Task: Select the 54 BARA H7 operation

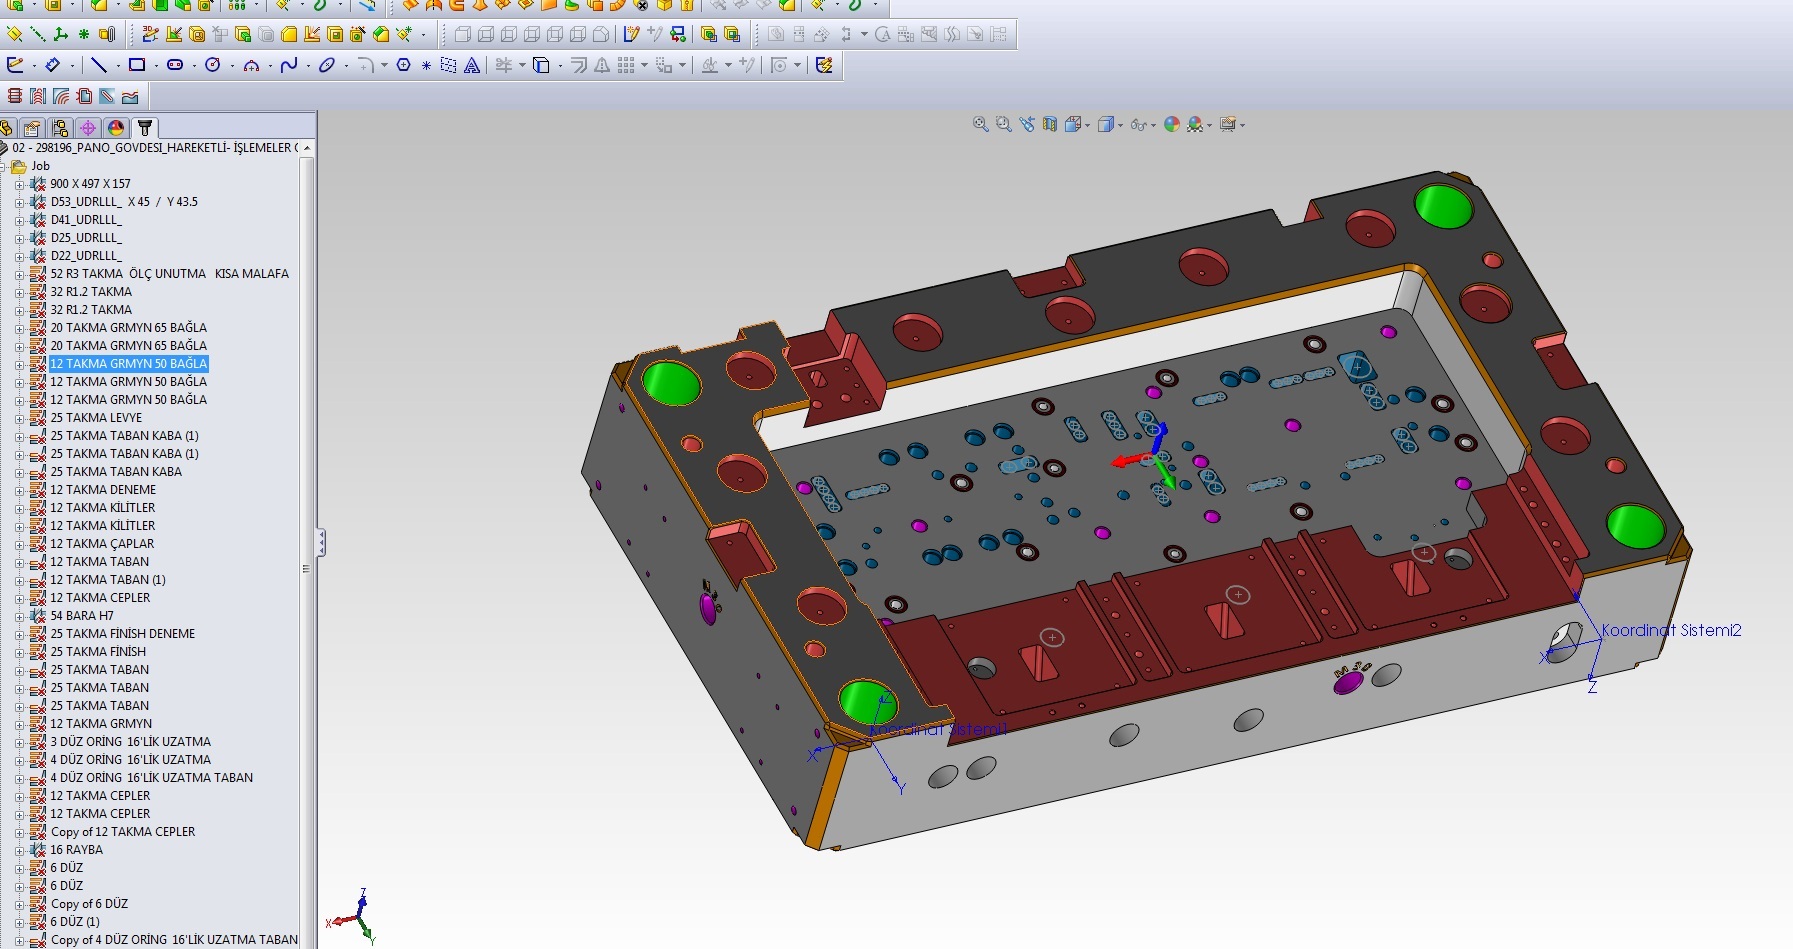Action: click(82, 616)
